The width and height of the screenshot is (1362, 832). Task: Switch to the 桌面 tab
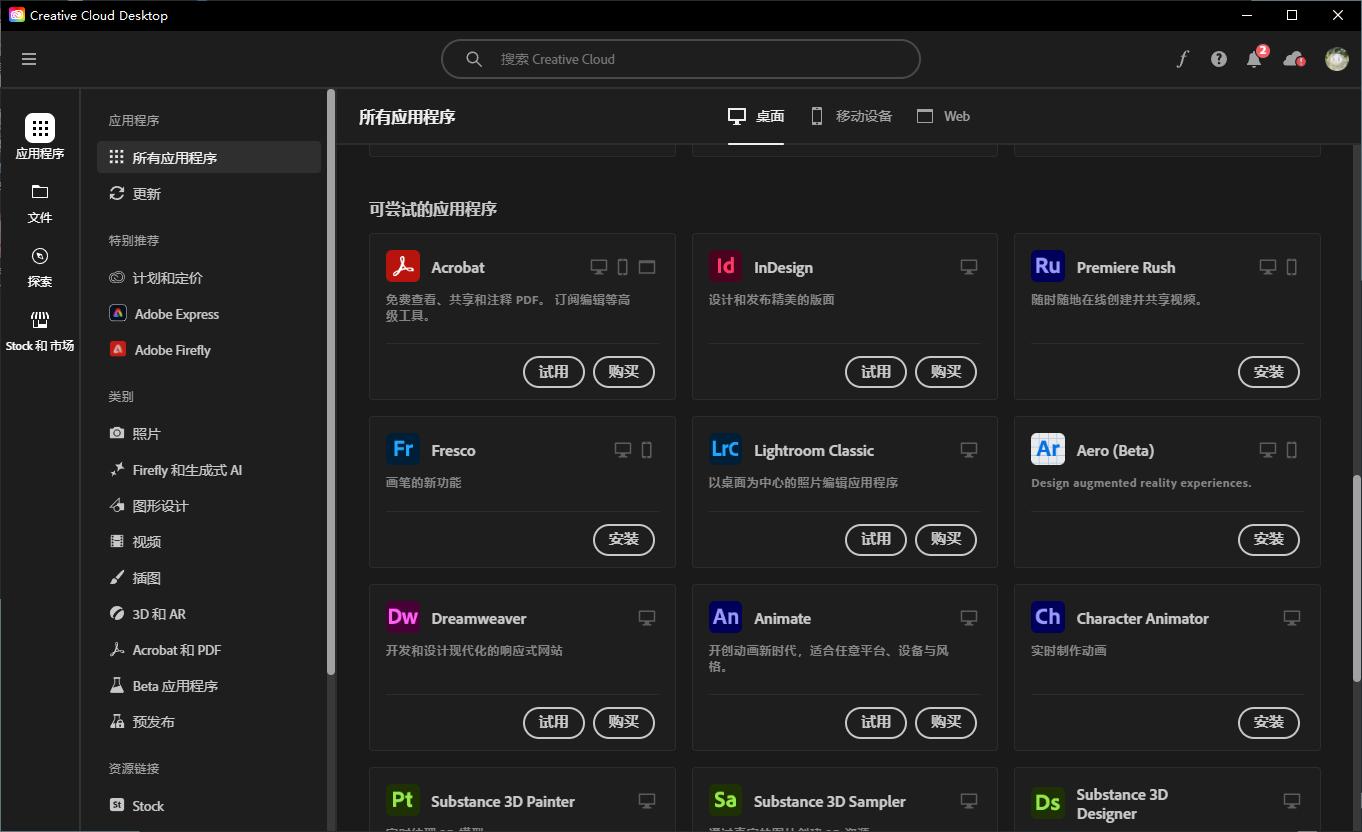click(756, 116)
